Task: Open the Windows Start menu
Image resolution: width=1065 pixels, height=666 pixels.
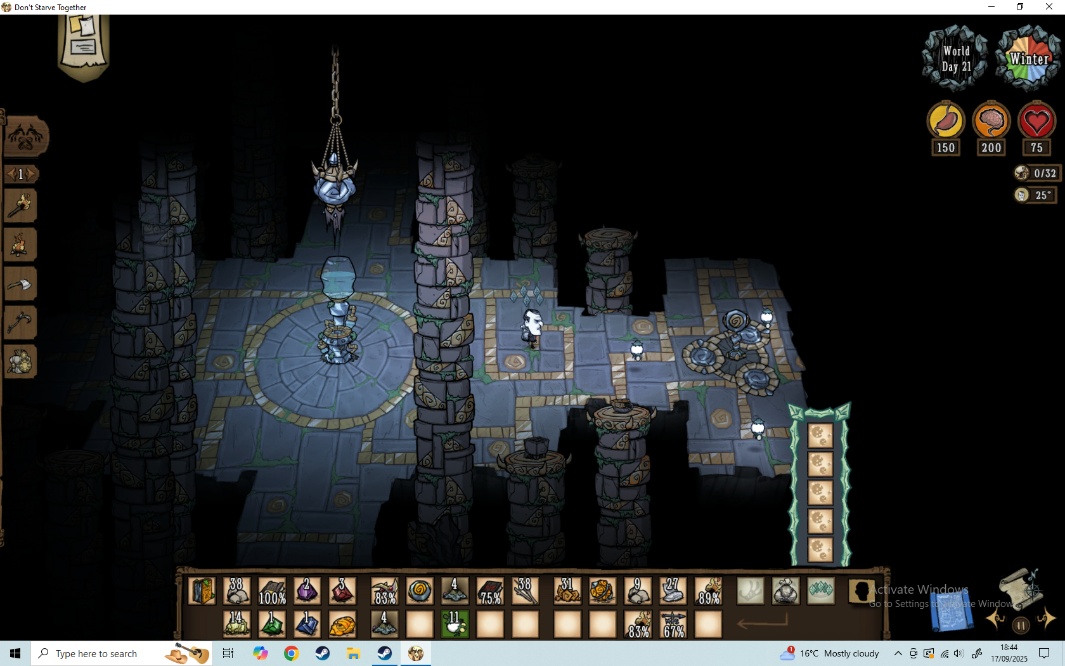Action: pyautogui.click(x=15, y=653)
